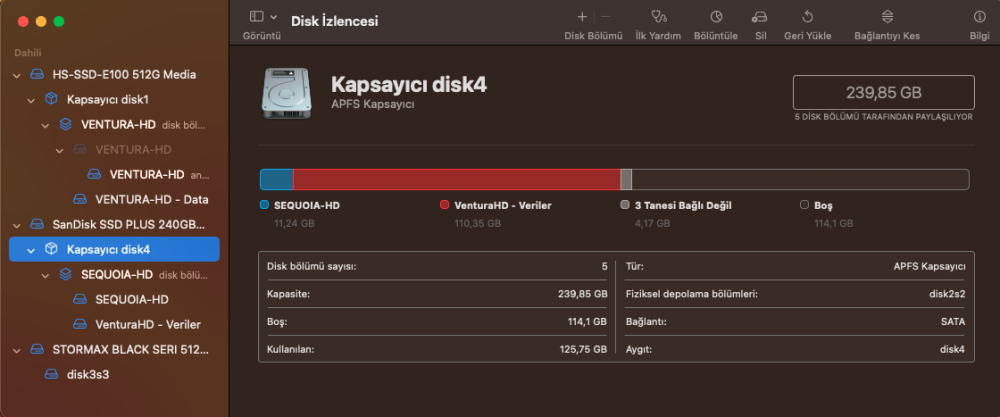Screen dimensions: 1000x417
Task: Open the Görüntü sidebar view menu
Action: pyautogui.click(x=263, y=17)
